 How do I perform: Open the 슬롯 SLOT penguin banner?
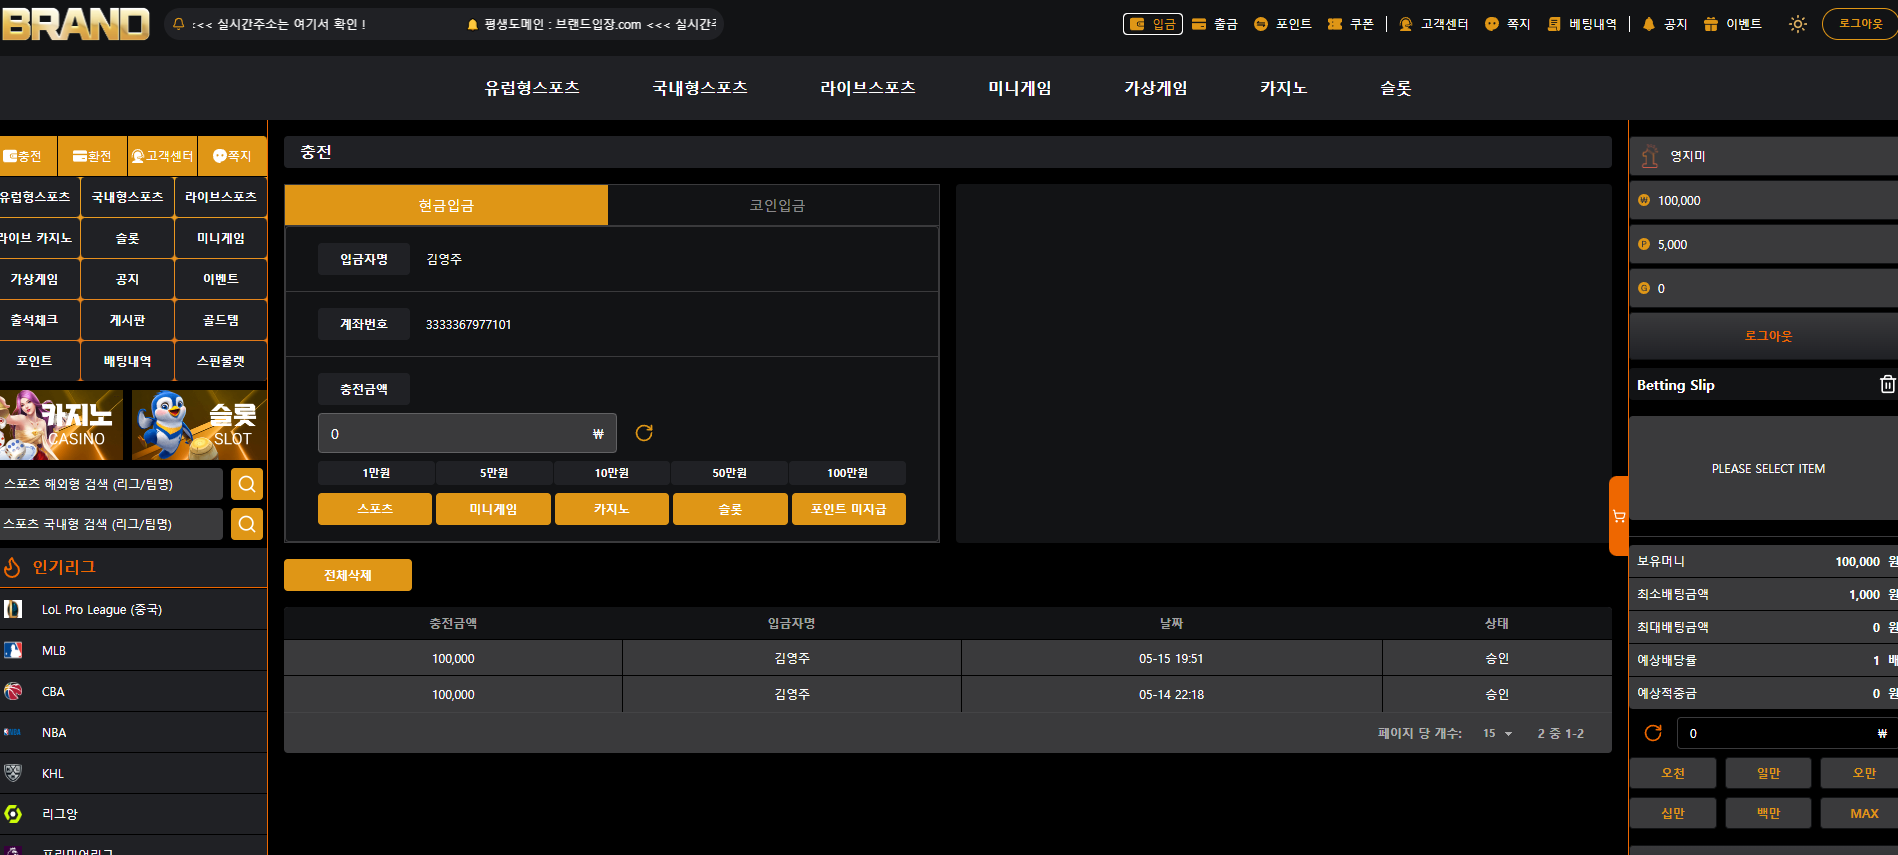[x=199, y=425]
